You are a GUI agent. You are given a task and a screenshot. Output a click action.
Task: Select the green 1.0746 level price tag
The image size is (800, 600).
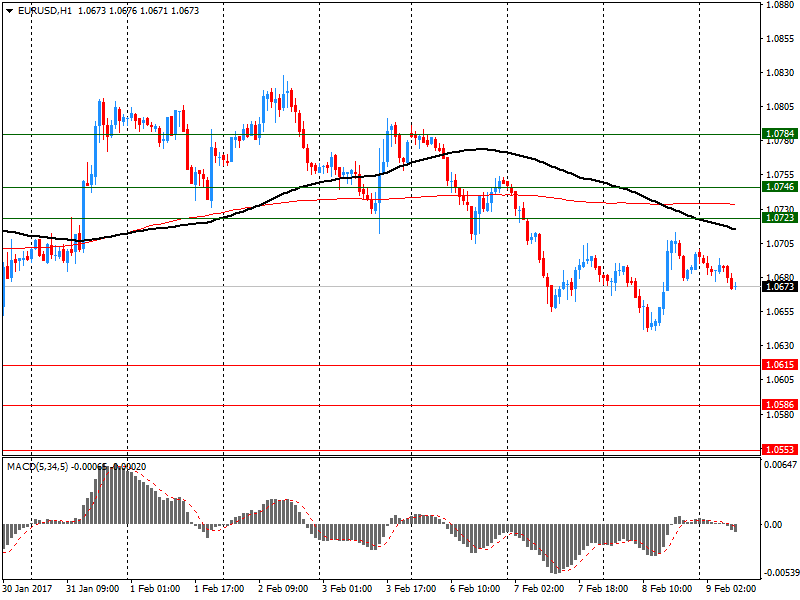point(779,187)
